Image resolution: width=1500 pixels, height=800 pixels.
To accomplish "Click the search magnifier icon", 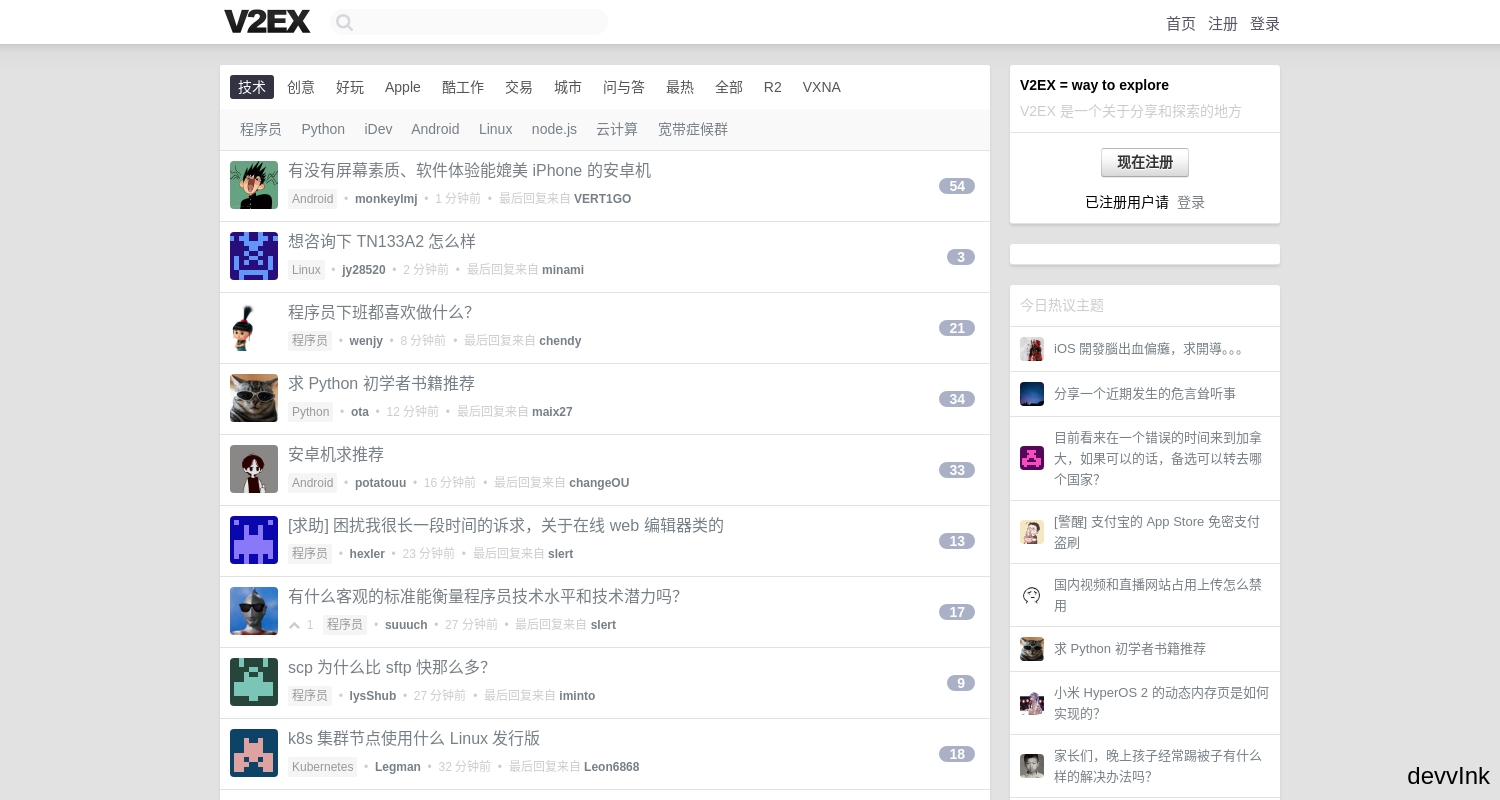I will [x=344, y=22].
